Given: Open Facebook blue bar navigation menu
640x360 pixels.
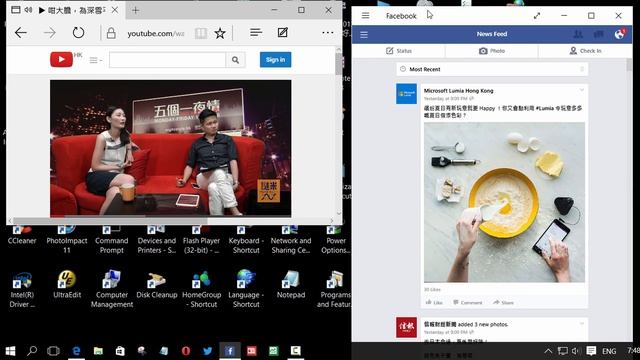Looking at the screenshot, I should pos(364,35).
